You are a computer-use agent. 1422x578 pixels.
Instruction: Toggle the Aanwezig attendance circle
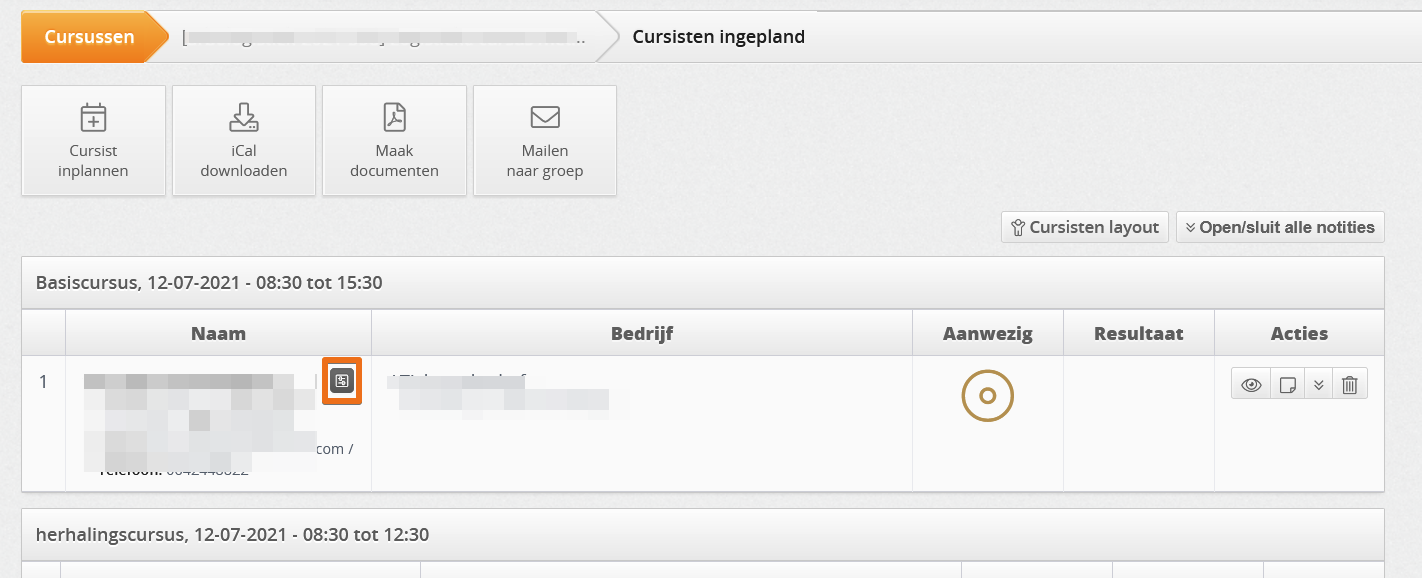pos(988,396)
